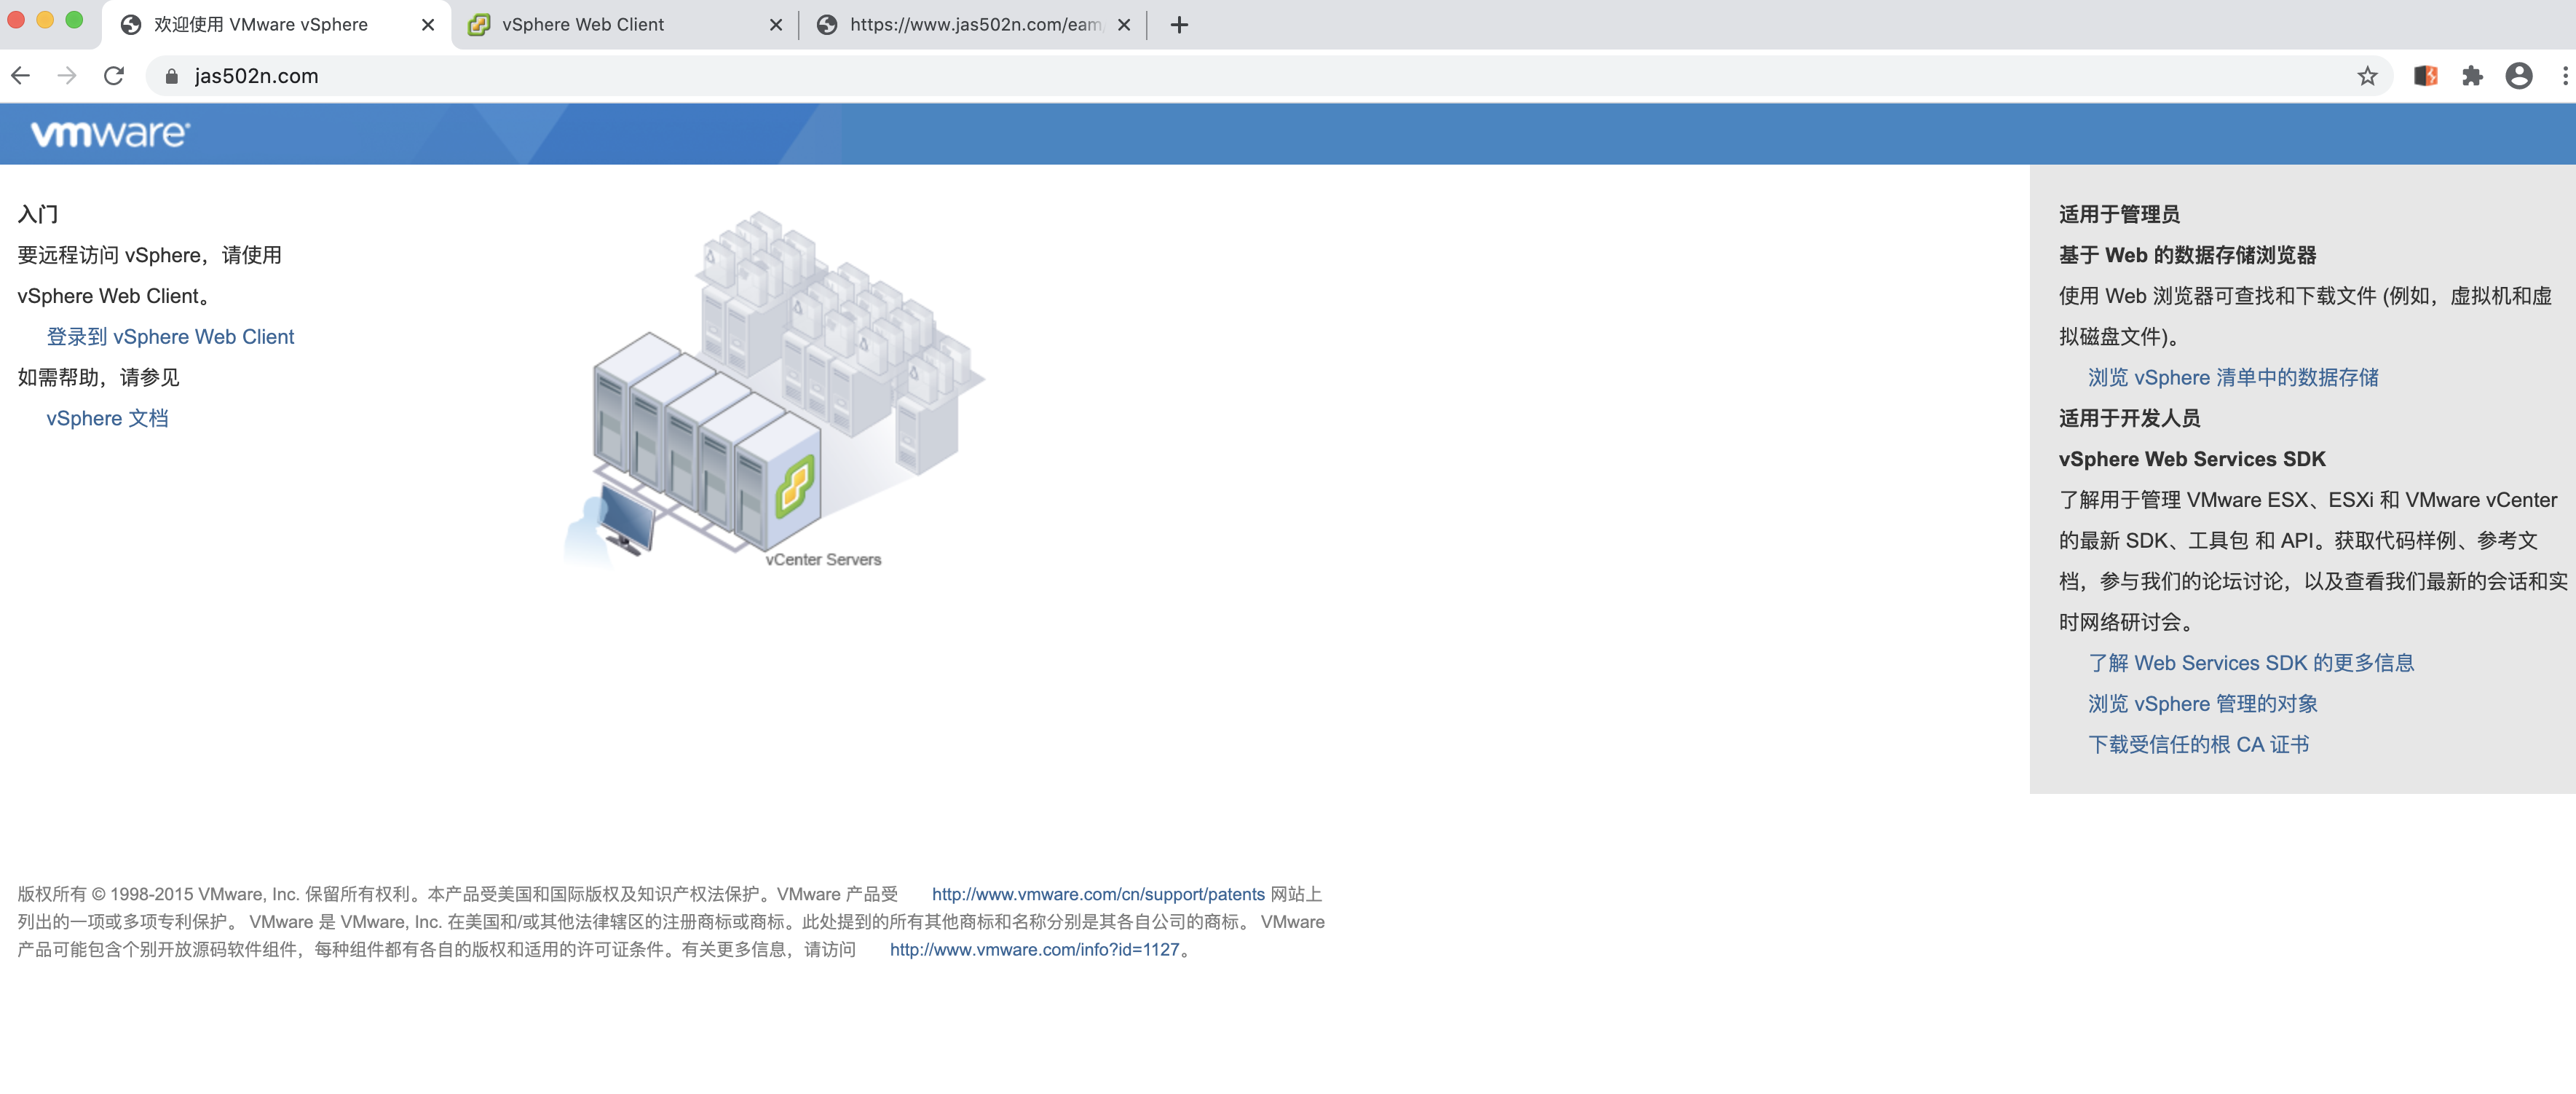Image resolution: width=2576 pixels, height=1094 pixels.
Task: Open 登录到 vSphere Web Client link
Action: (170, 337)
